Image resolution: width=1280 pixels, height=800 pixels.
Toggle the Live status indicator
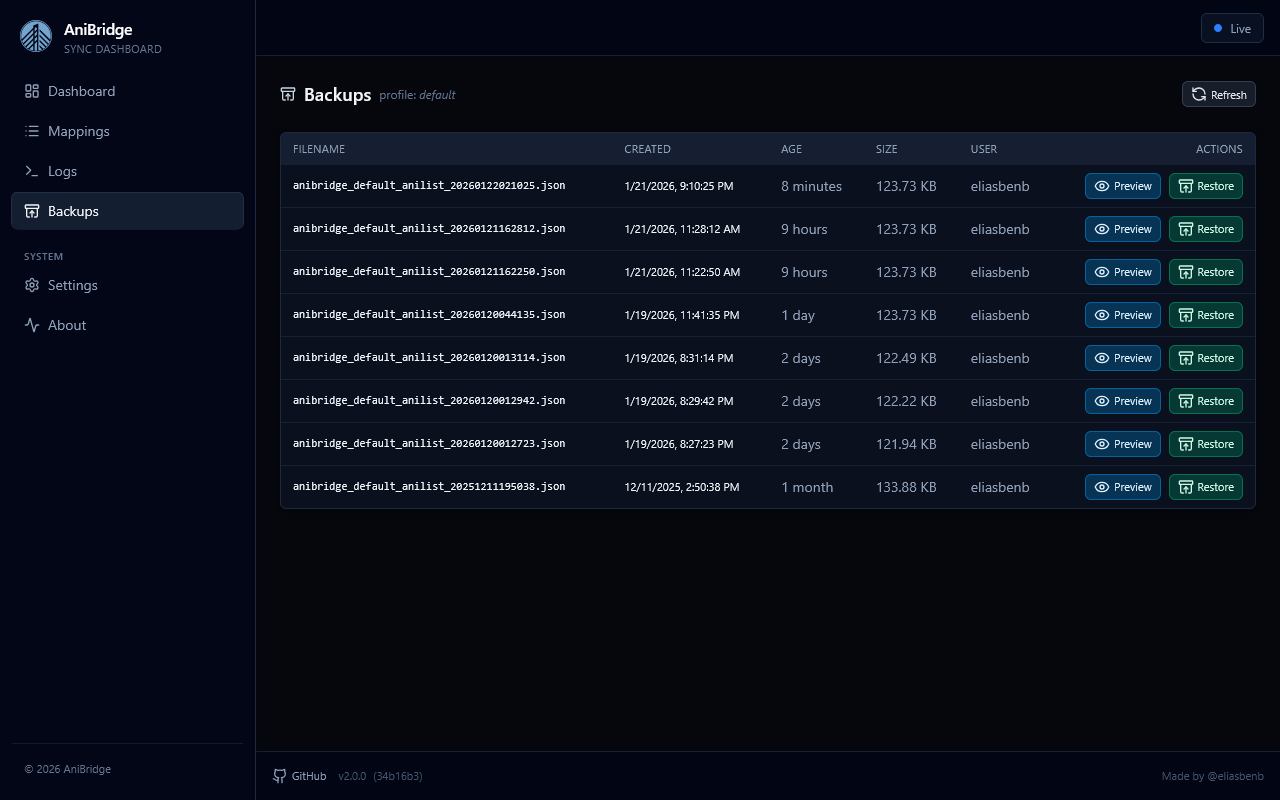point(1232,28)
